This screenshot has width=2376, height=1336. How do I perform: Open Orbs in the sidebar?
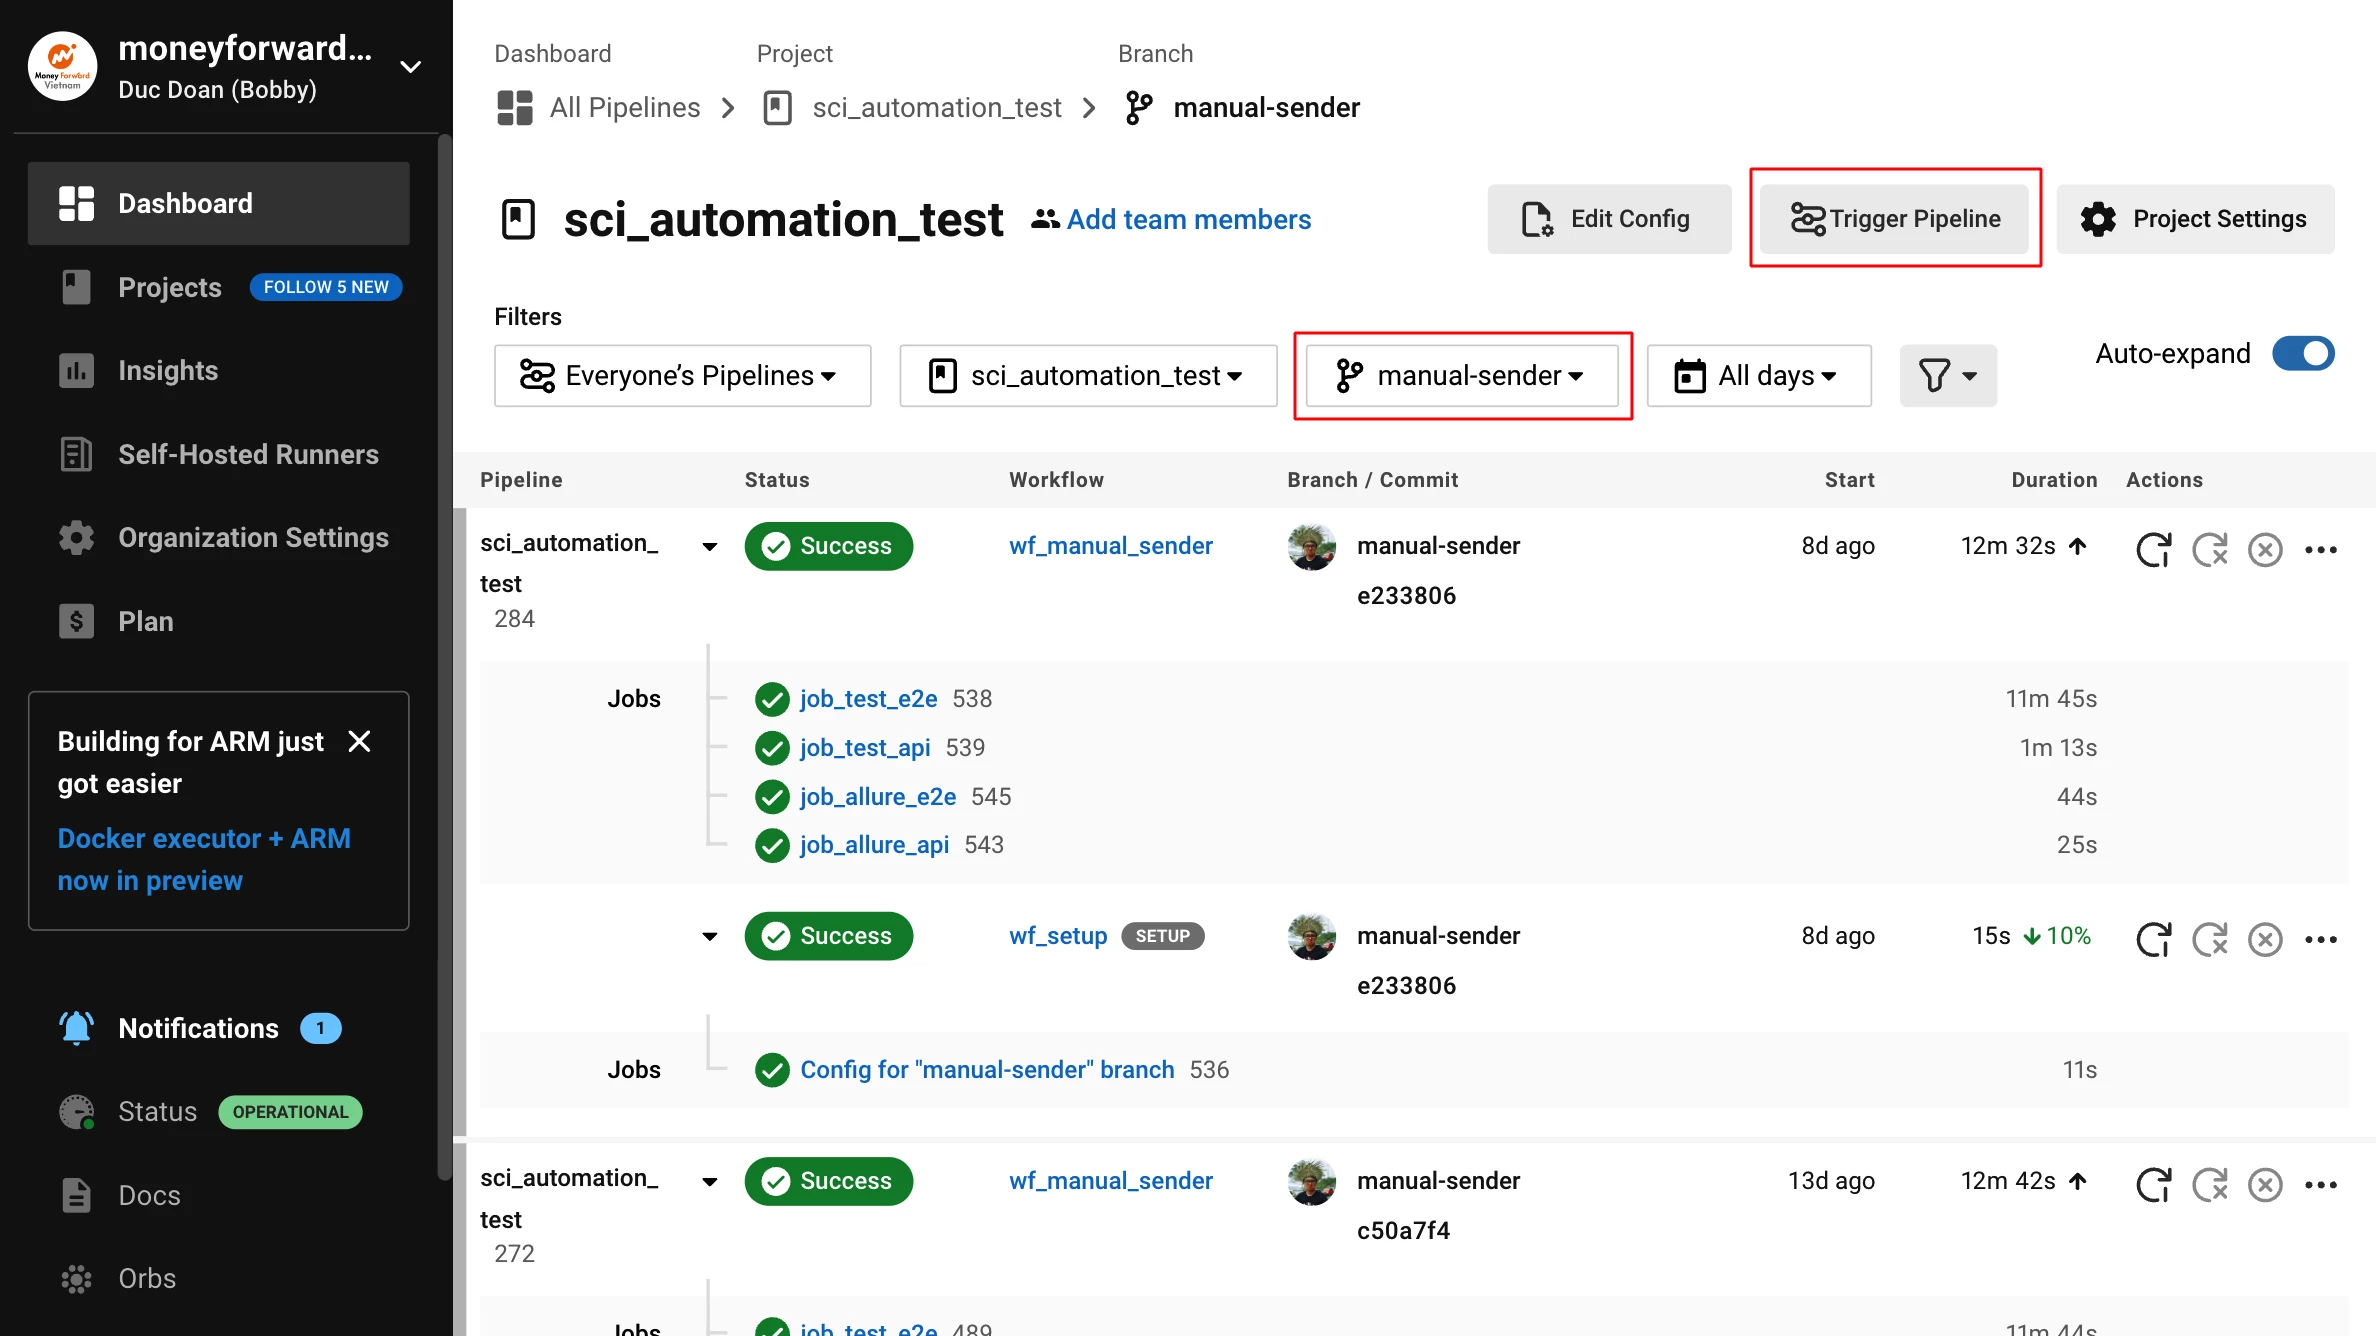click(x=147, y=1278)
